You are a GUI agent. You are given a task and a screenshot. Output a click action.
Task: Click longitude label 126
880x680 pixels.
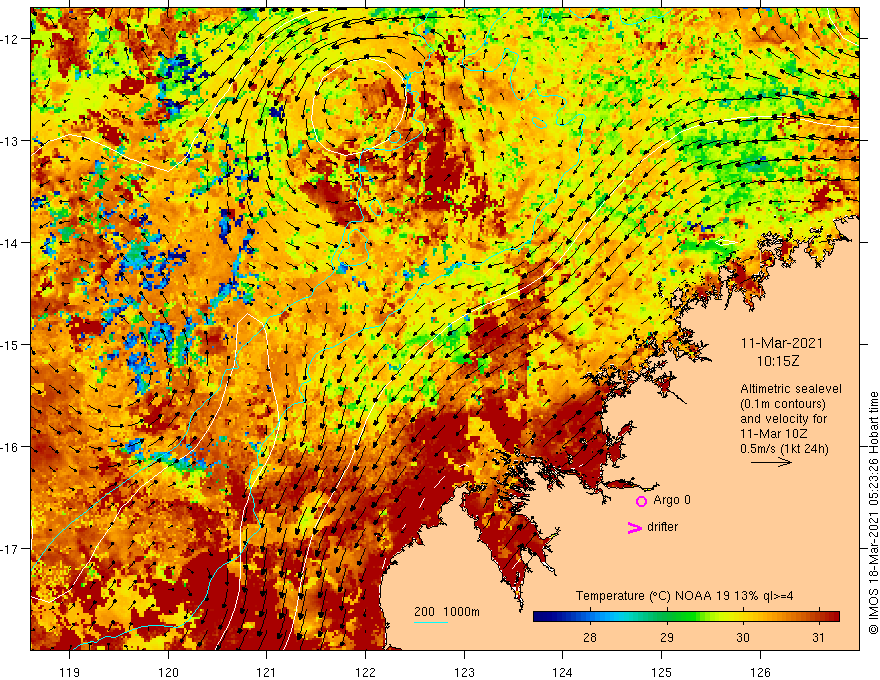pyautogui.click(x=760, y=672)
